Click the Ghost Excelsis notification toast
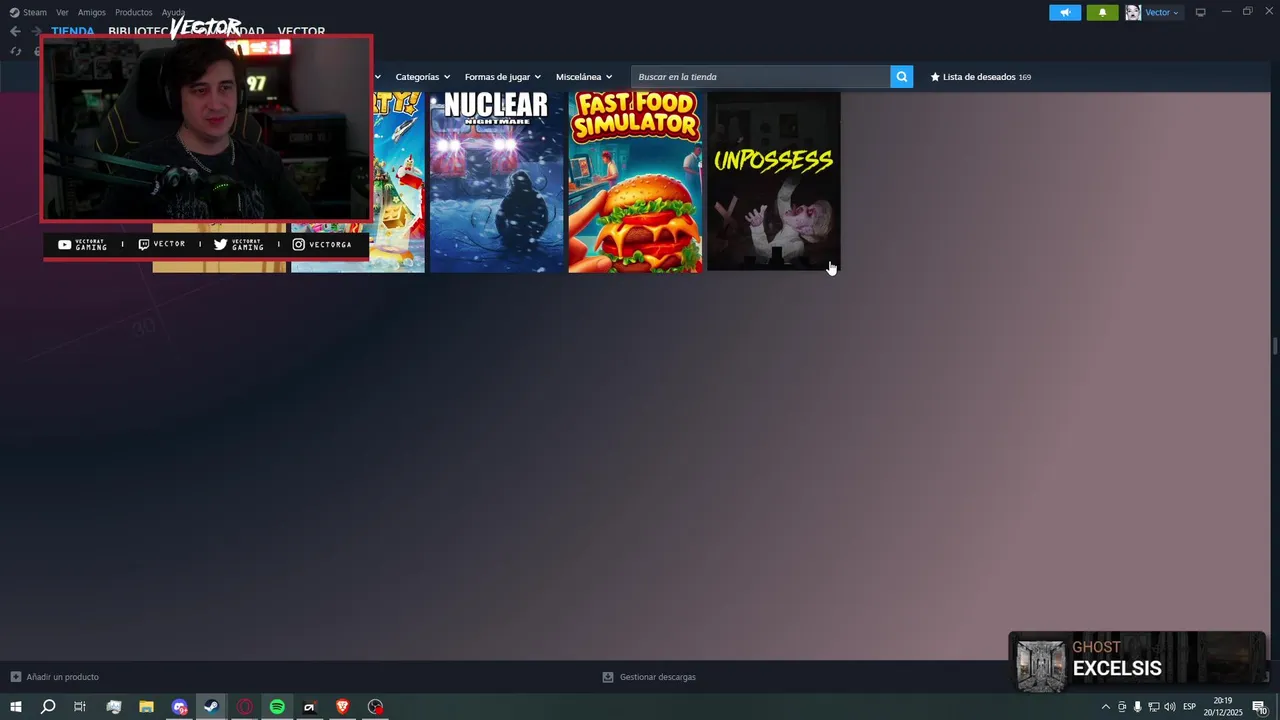This screenshot has width=1280, height=720. (x=1137, y=662)
